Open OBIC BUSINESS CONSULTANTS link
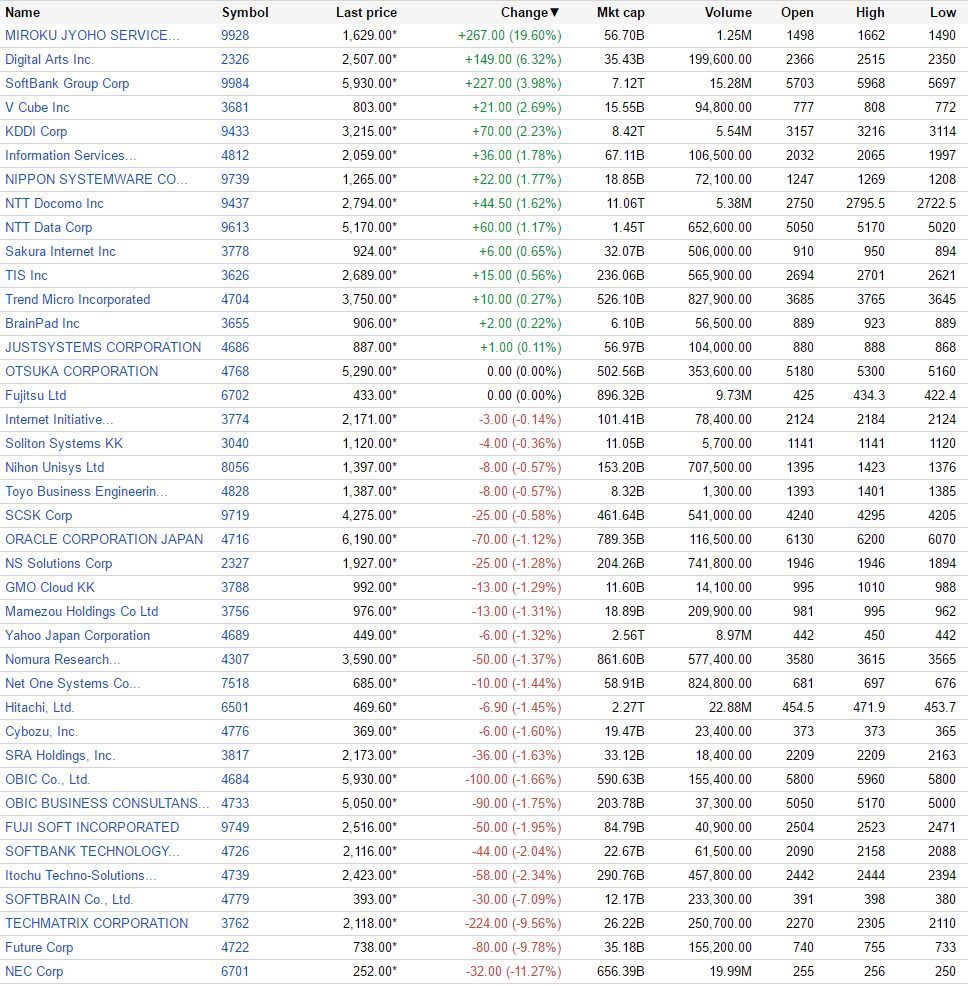The height and width of the screenshot is (986, 968). 107,803
